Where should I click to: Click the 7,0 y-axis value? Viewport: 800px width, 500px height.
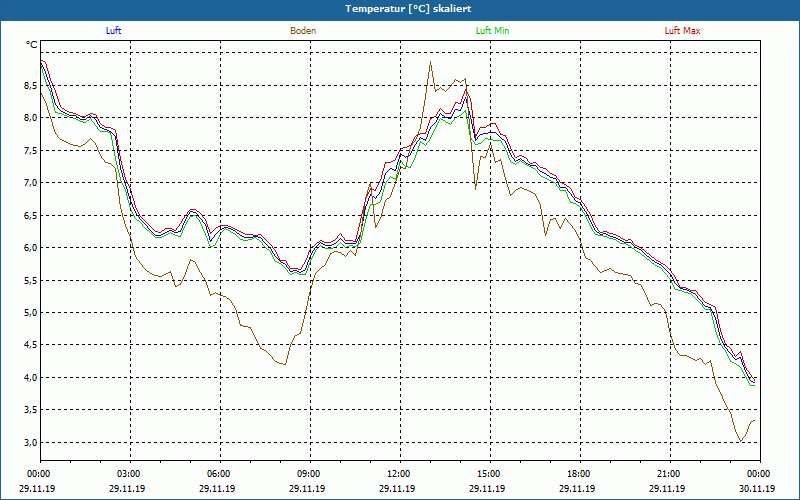tap(31, 183)
